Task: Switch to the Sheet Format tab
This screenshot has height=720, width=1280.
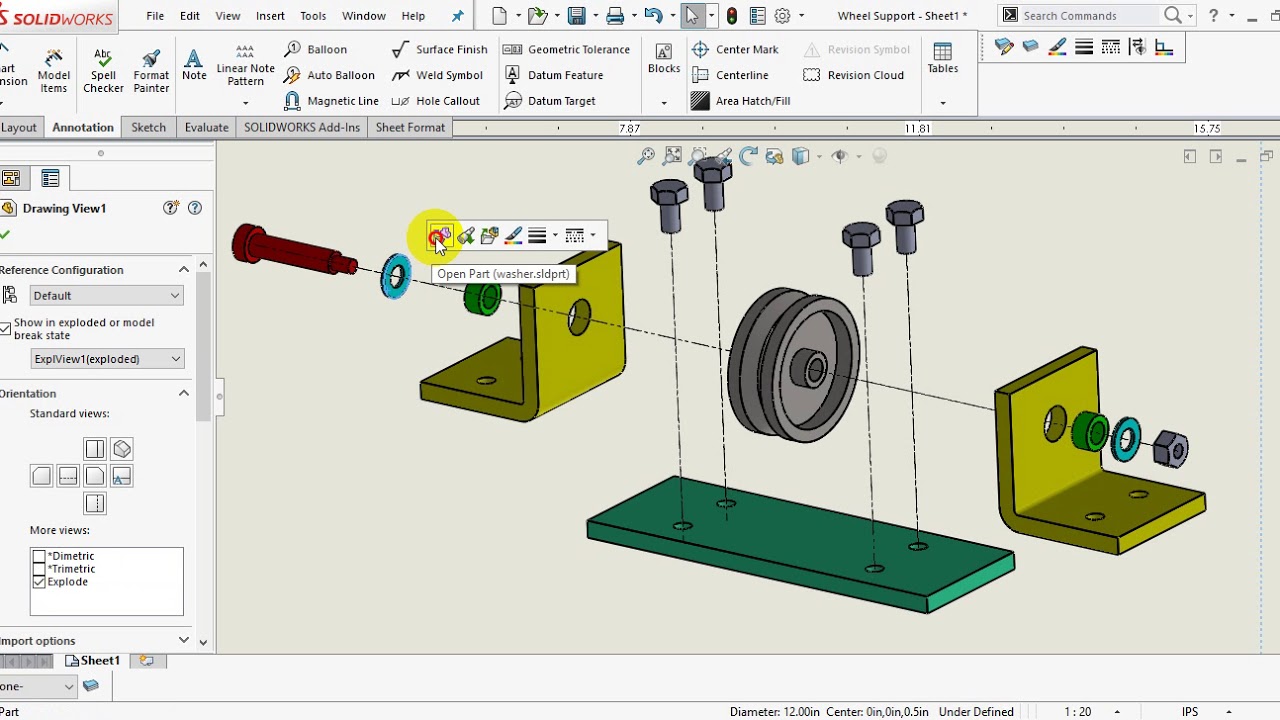Action: pos(410,127)
